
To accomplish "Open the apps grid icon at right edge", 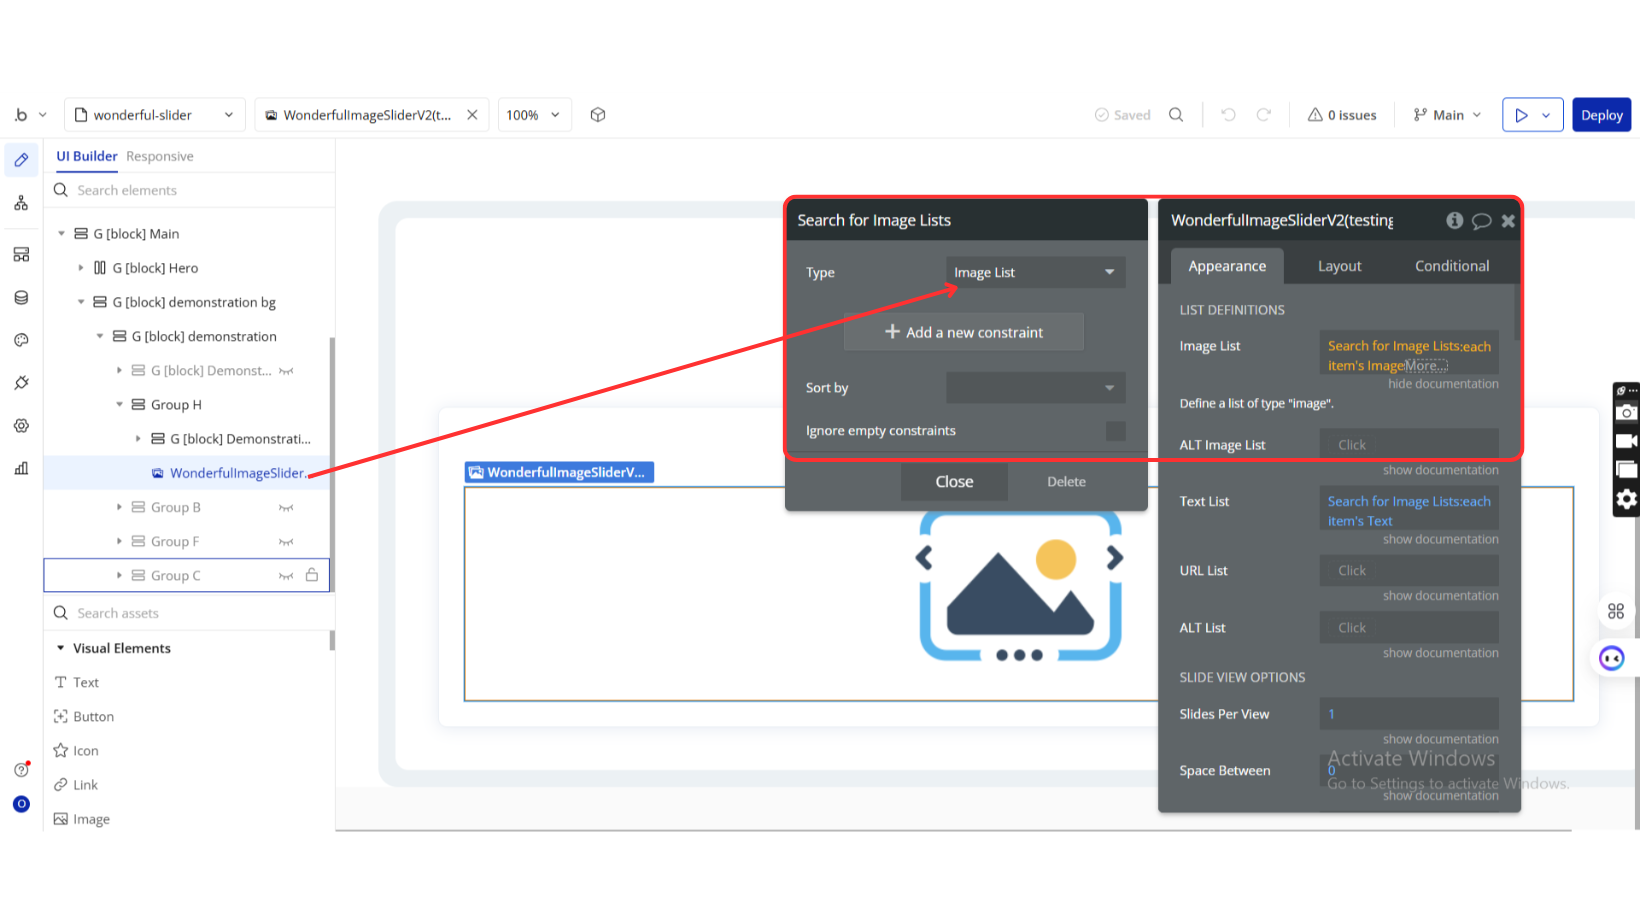I will pos(1616,611).
